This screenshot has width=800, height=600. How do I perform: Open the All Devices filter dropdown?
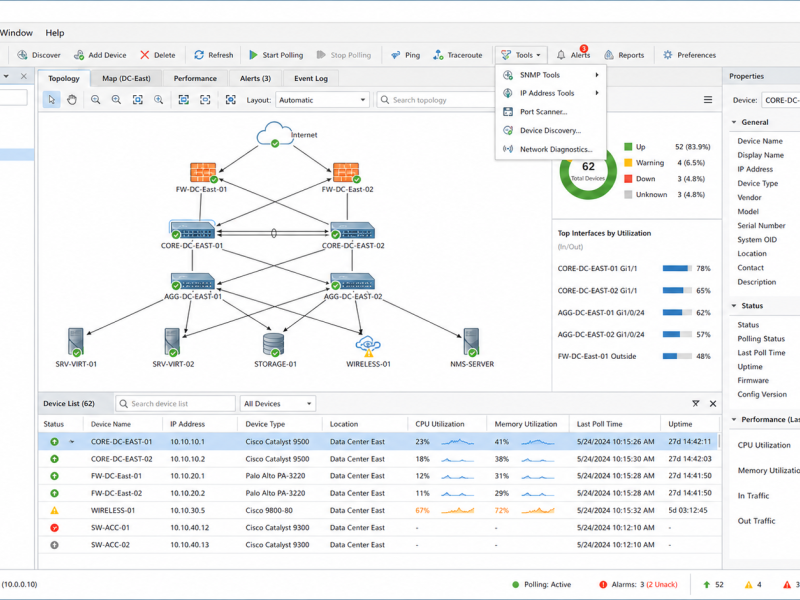[x=278, y=404]
